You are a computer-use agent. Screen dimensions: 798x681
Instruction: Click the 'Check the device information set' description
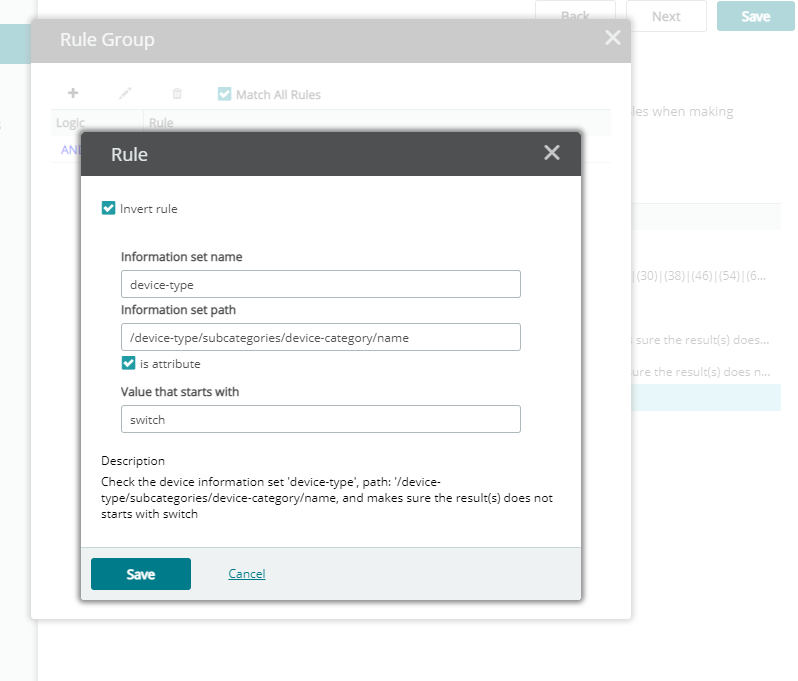(327, 498)
